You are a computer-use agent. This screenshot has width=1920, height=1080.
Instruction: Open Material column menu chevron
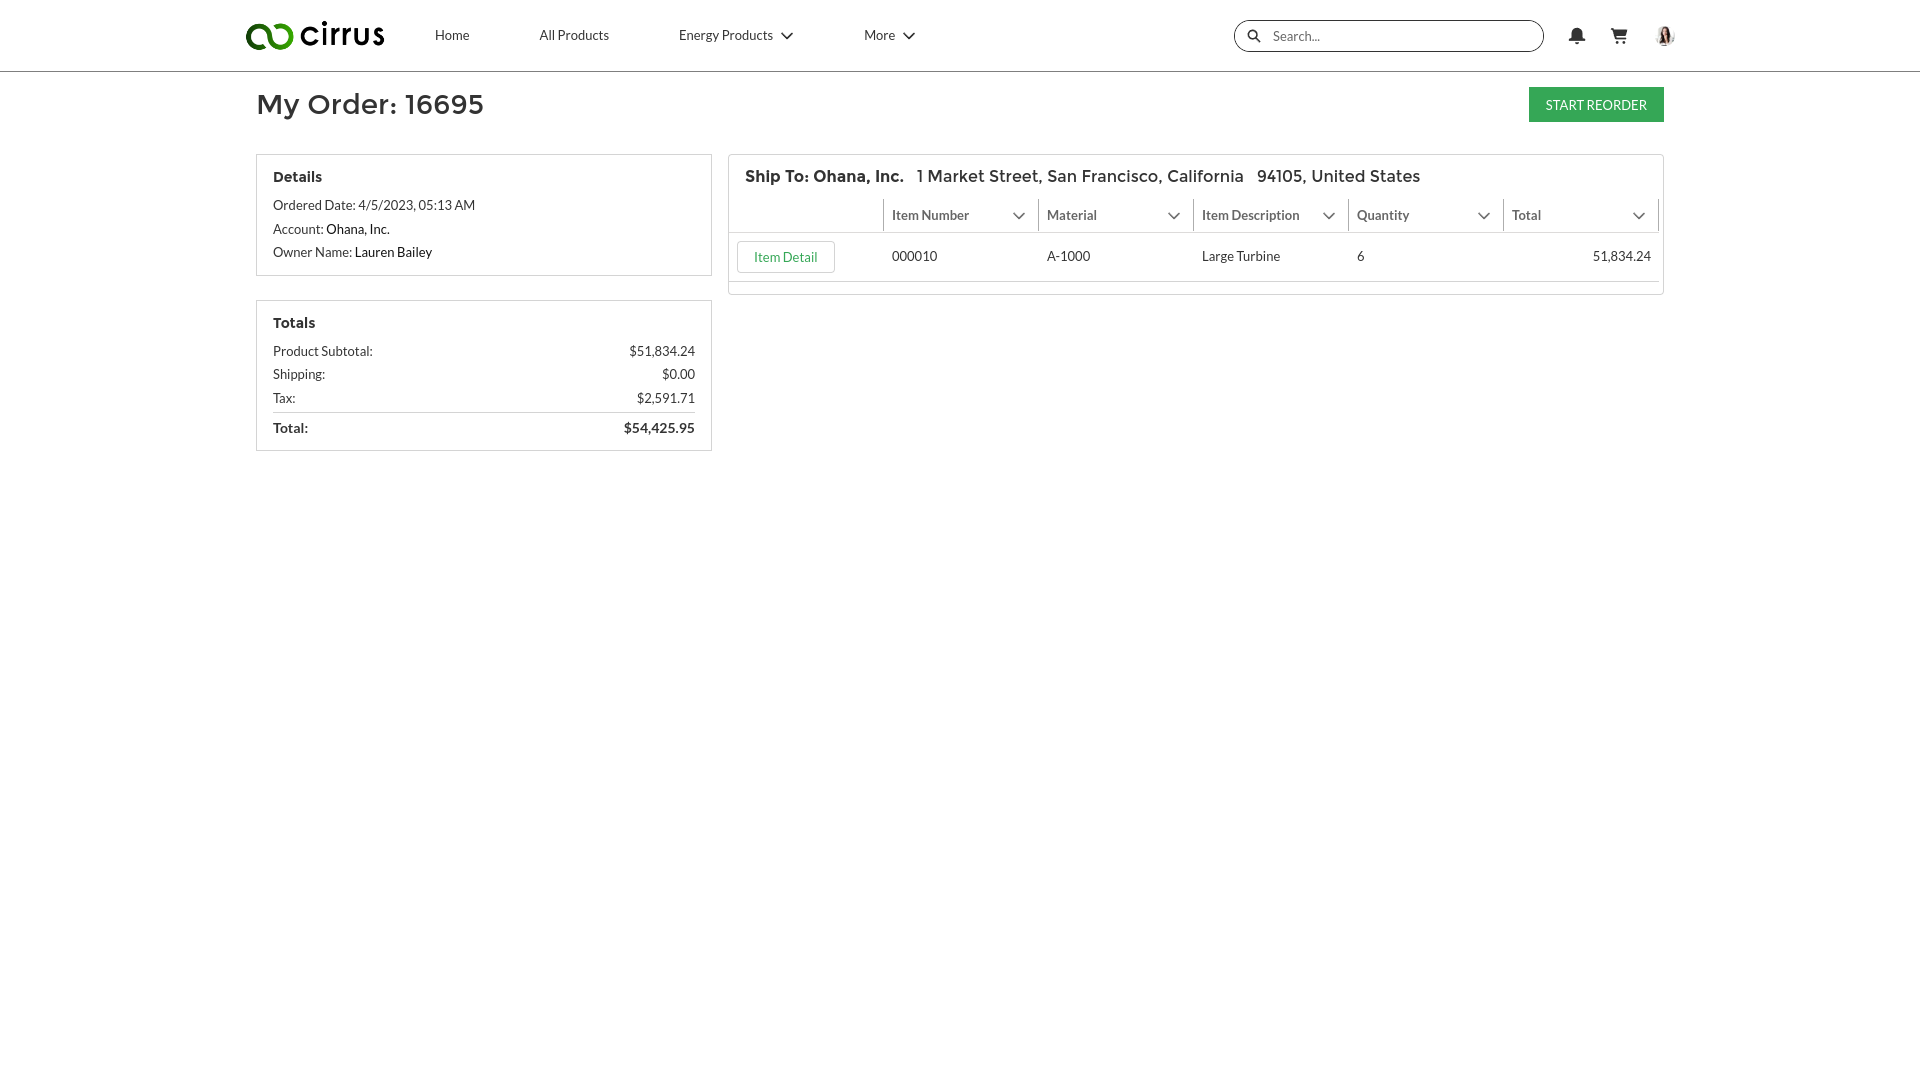click(1174, 216)
